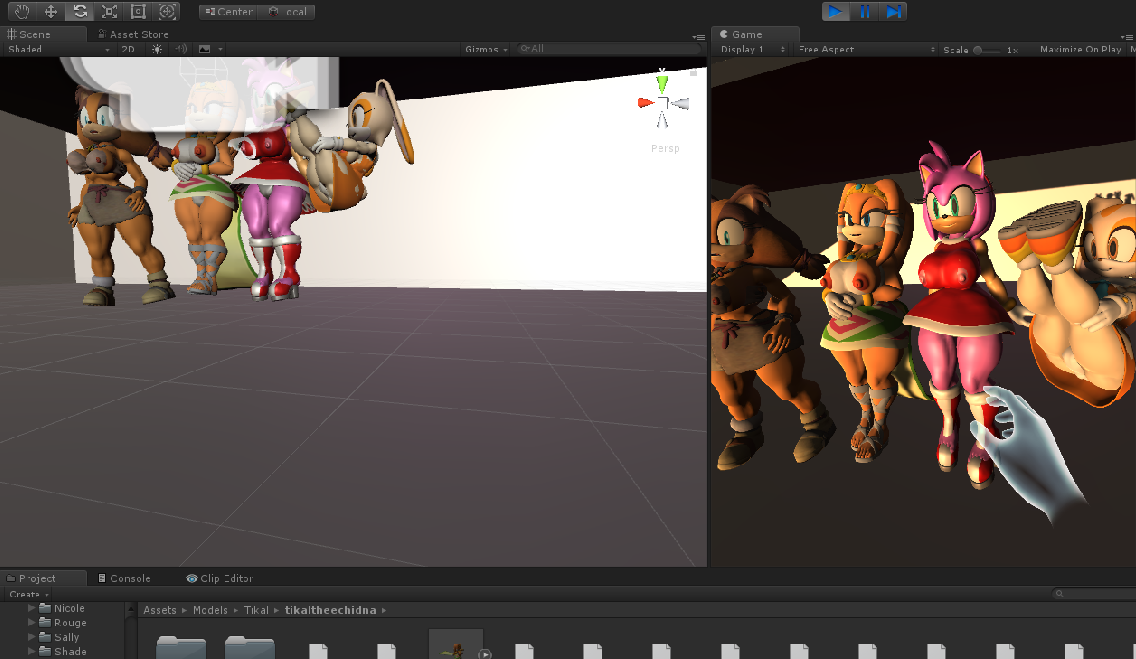Screen dimensions: 1136x659
Task: Select the Rotate tool
Action: (x=80, y=11)
